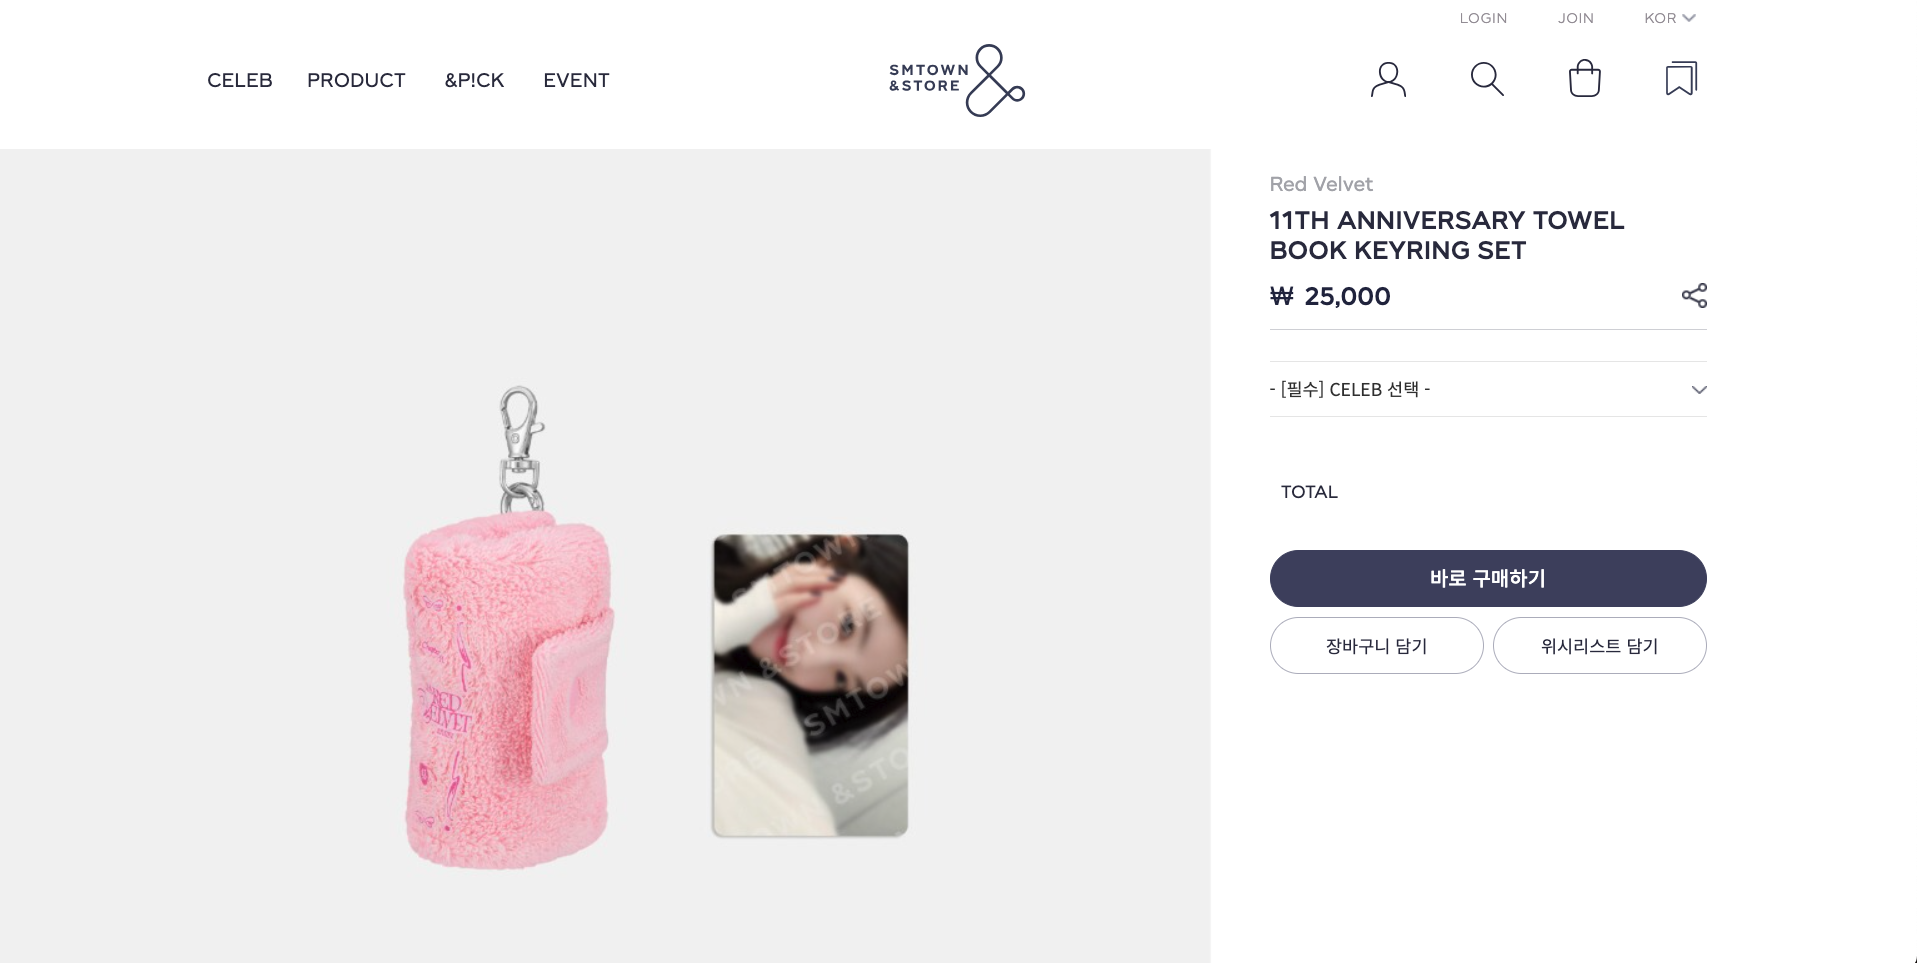Click 장바구니 담기 add to cart button
The height and width of the screenshot is (963, 1917).
point(1376,646)
